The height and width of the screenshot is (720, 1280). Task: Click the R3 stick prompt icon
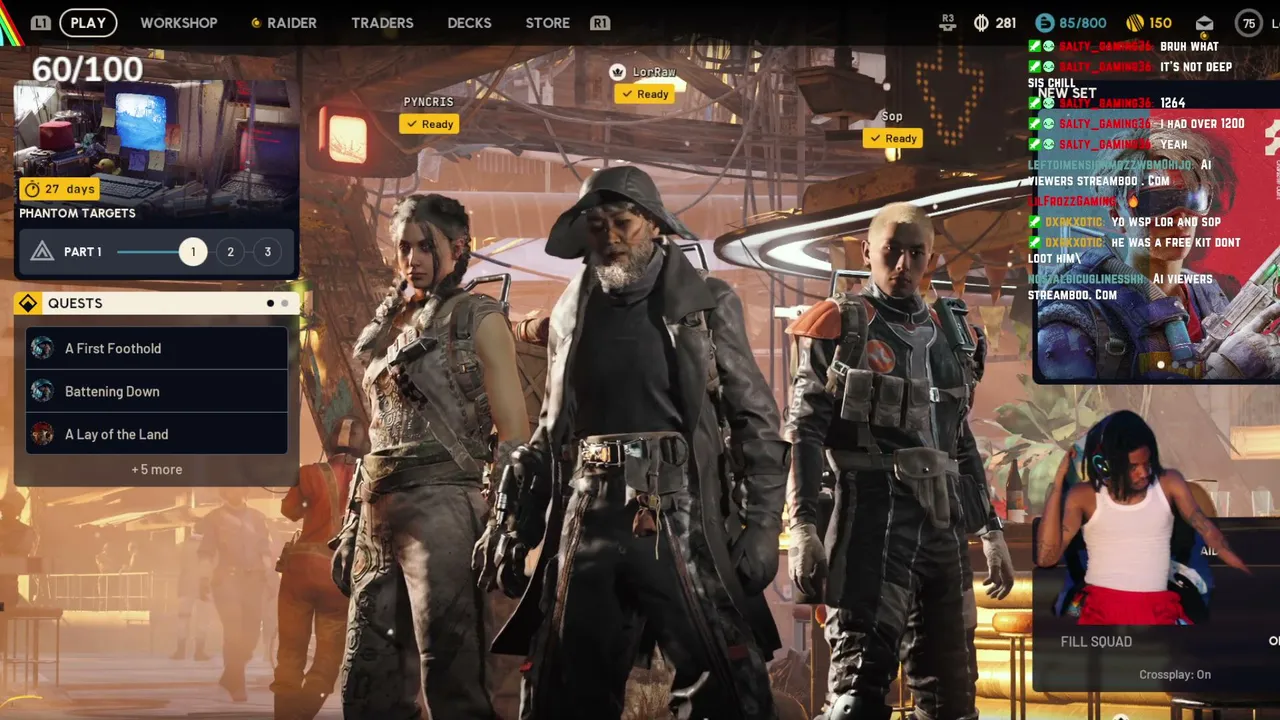click(949, 22)
